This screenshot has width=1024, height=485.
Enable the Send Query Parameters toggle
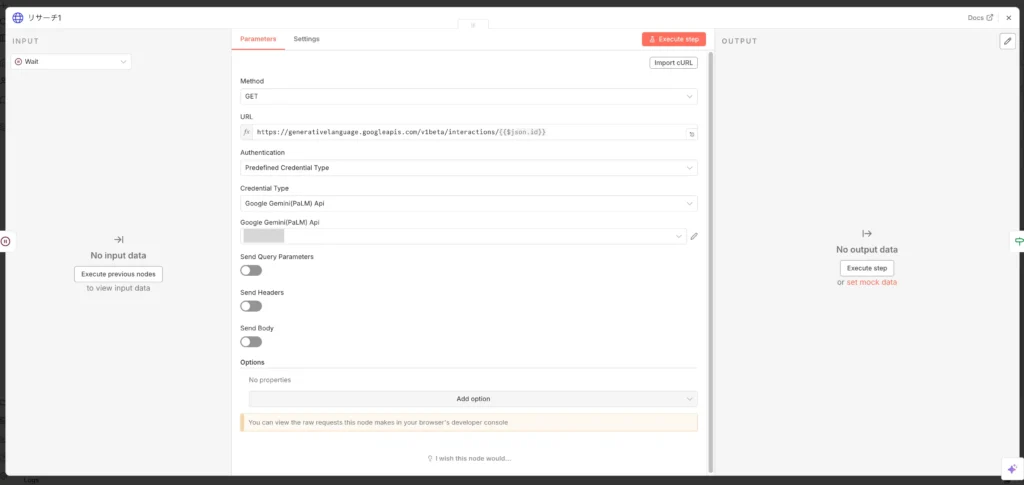click(251, 270)
